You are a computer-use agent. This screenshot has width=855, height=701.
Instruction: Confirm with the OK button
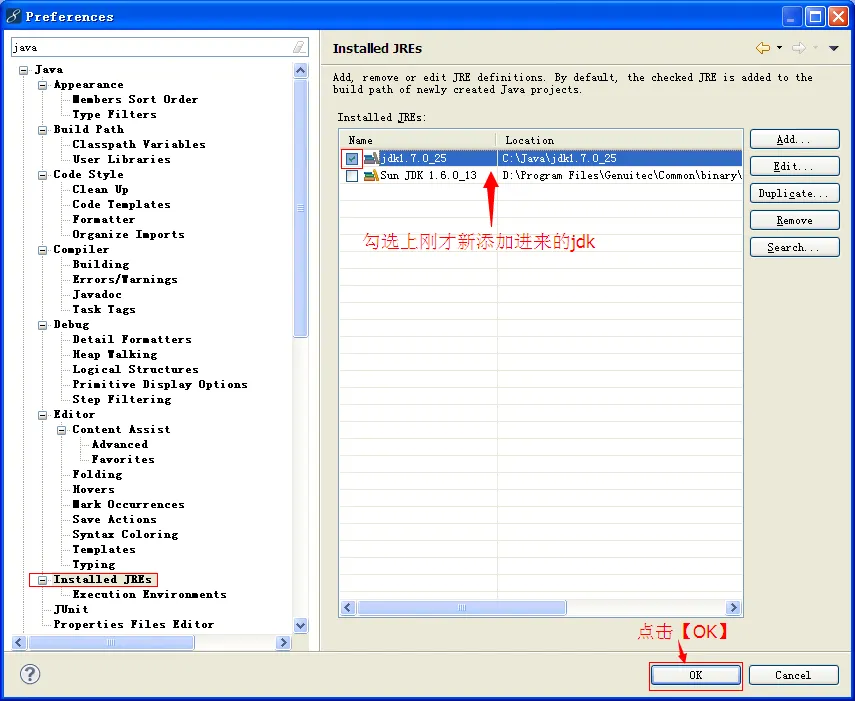[695, 675]
